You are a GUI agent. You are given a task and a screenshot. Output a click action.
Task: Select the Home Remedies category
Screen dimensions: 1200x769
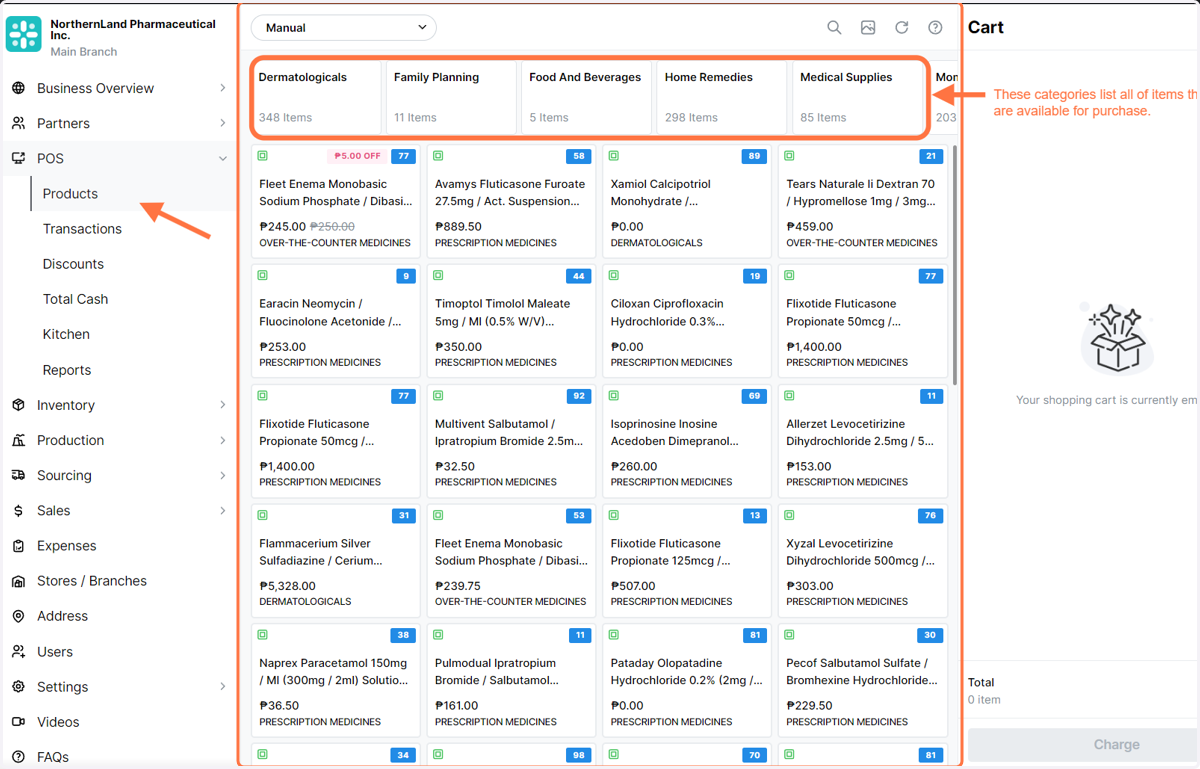coord(721,97)
